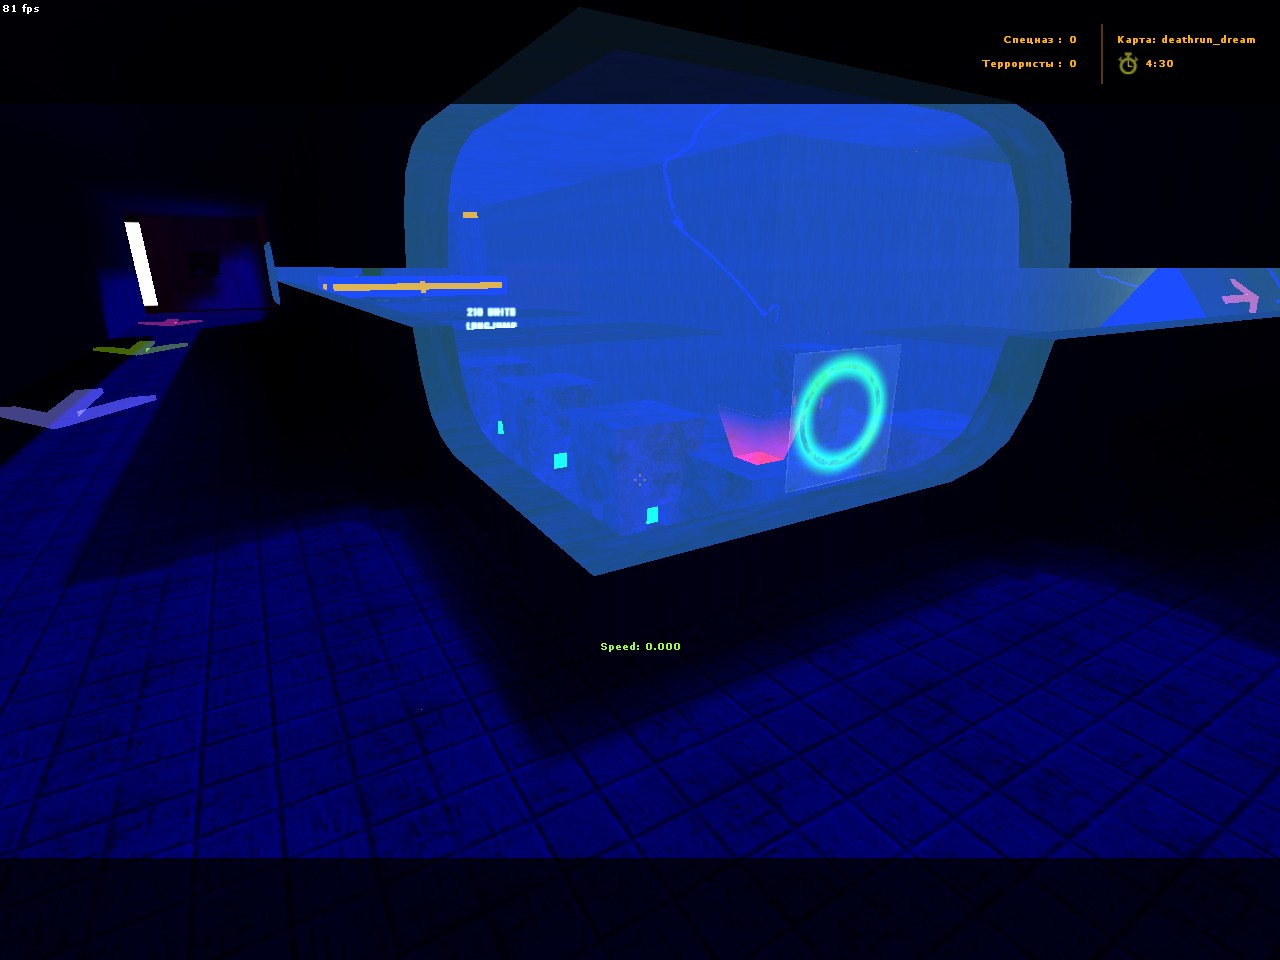The image size is (1280, 960).
Task: Click the pink glowing cone object
Action: pyautogui.click(x=754, y=436)
